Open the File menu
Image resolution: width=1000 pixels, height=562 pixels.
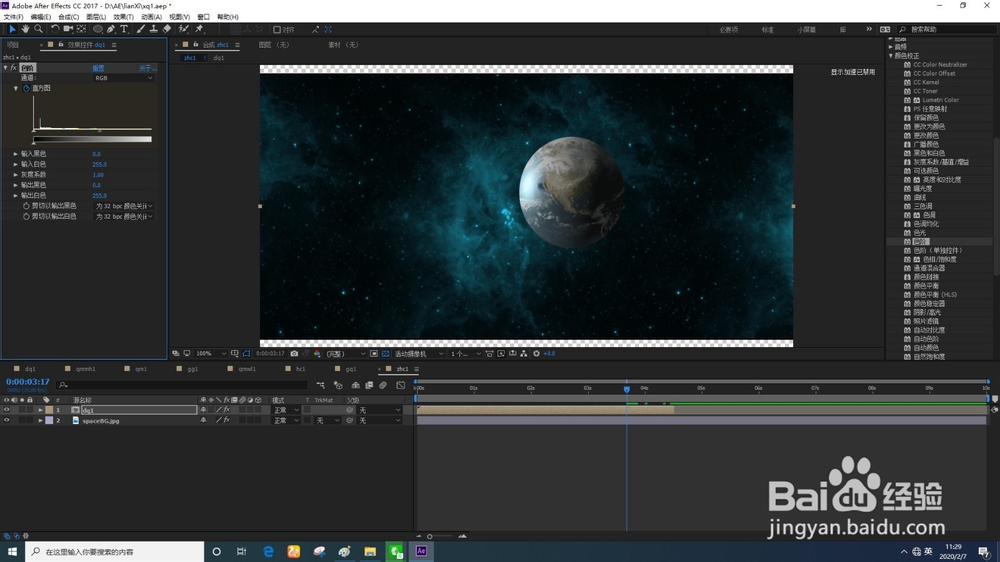coord(13,17)
